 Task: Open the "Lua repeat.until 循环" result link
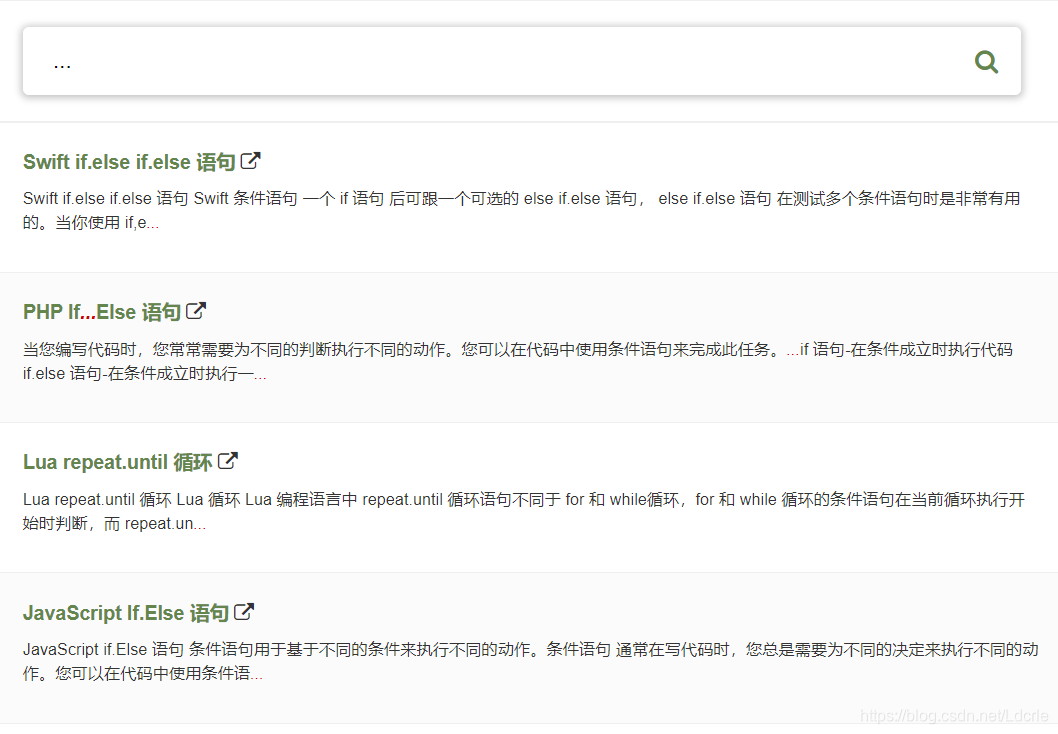tap(117, 462)
